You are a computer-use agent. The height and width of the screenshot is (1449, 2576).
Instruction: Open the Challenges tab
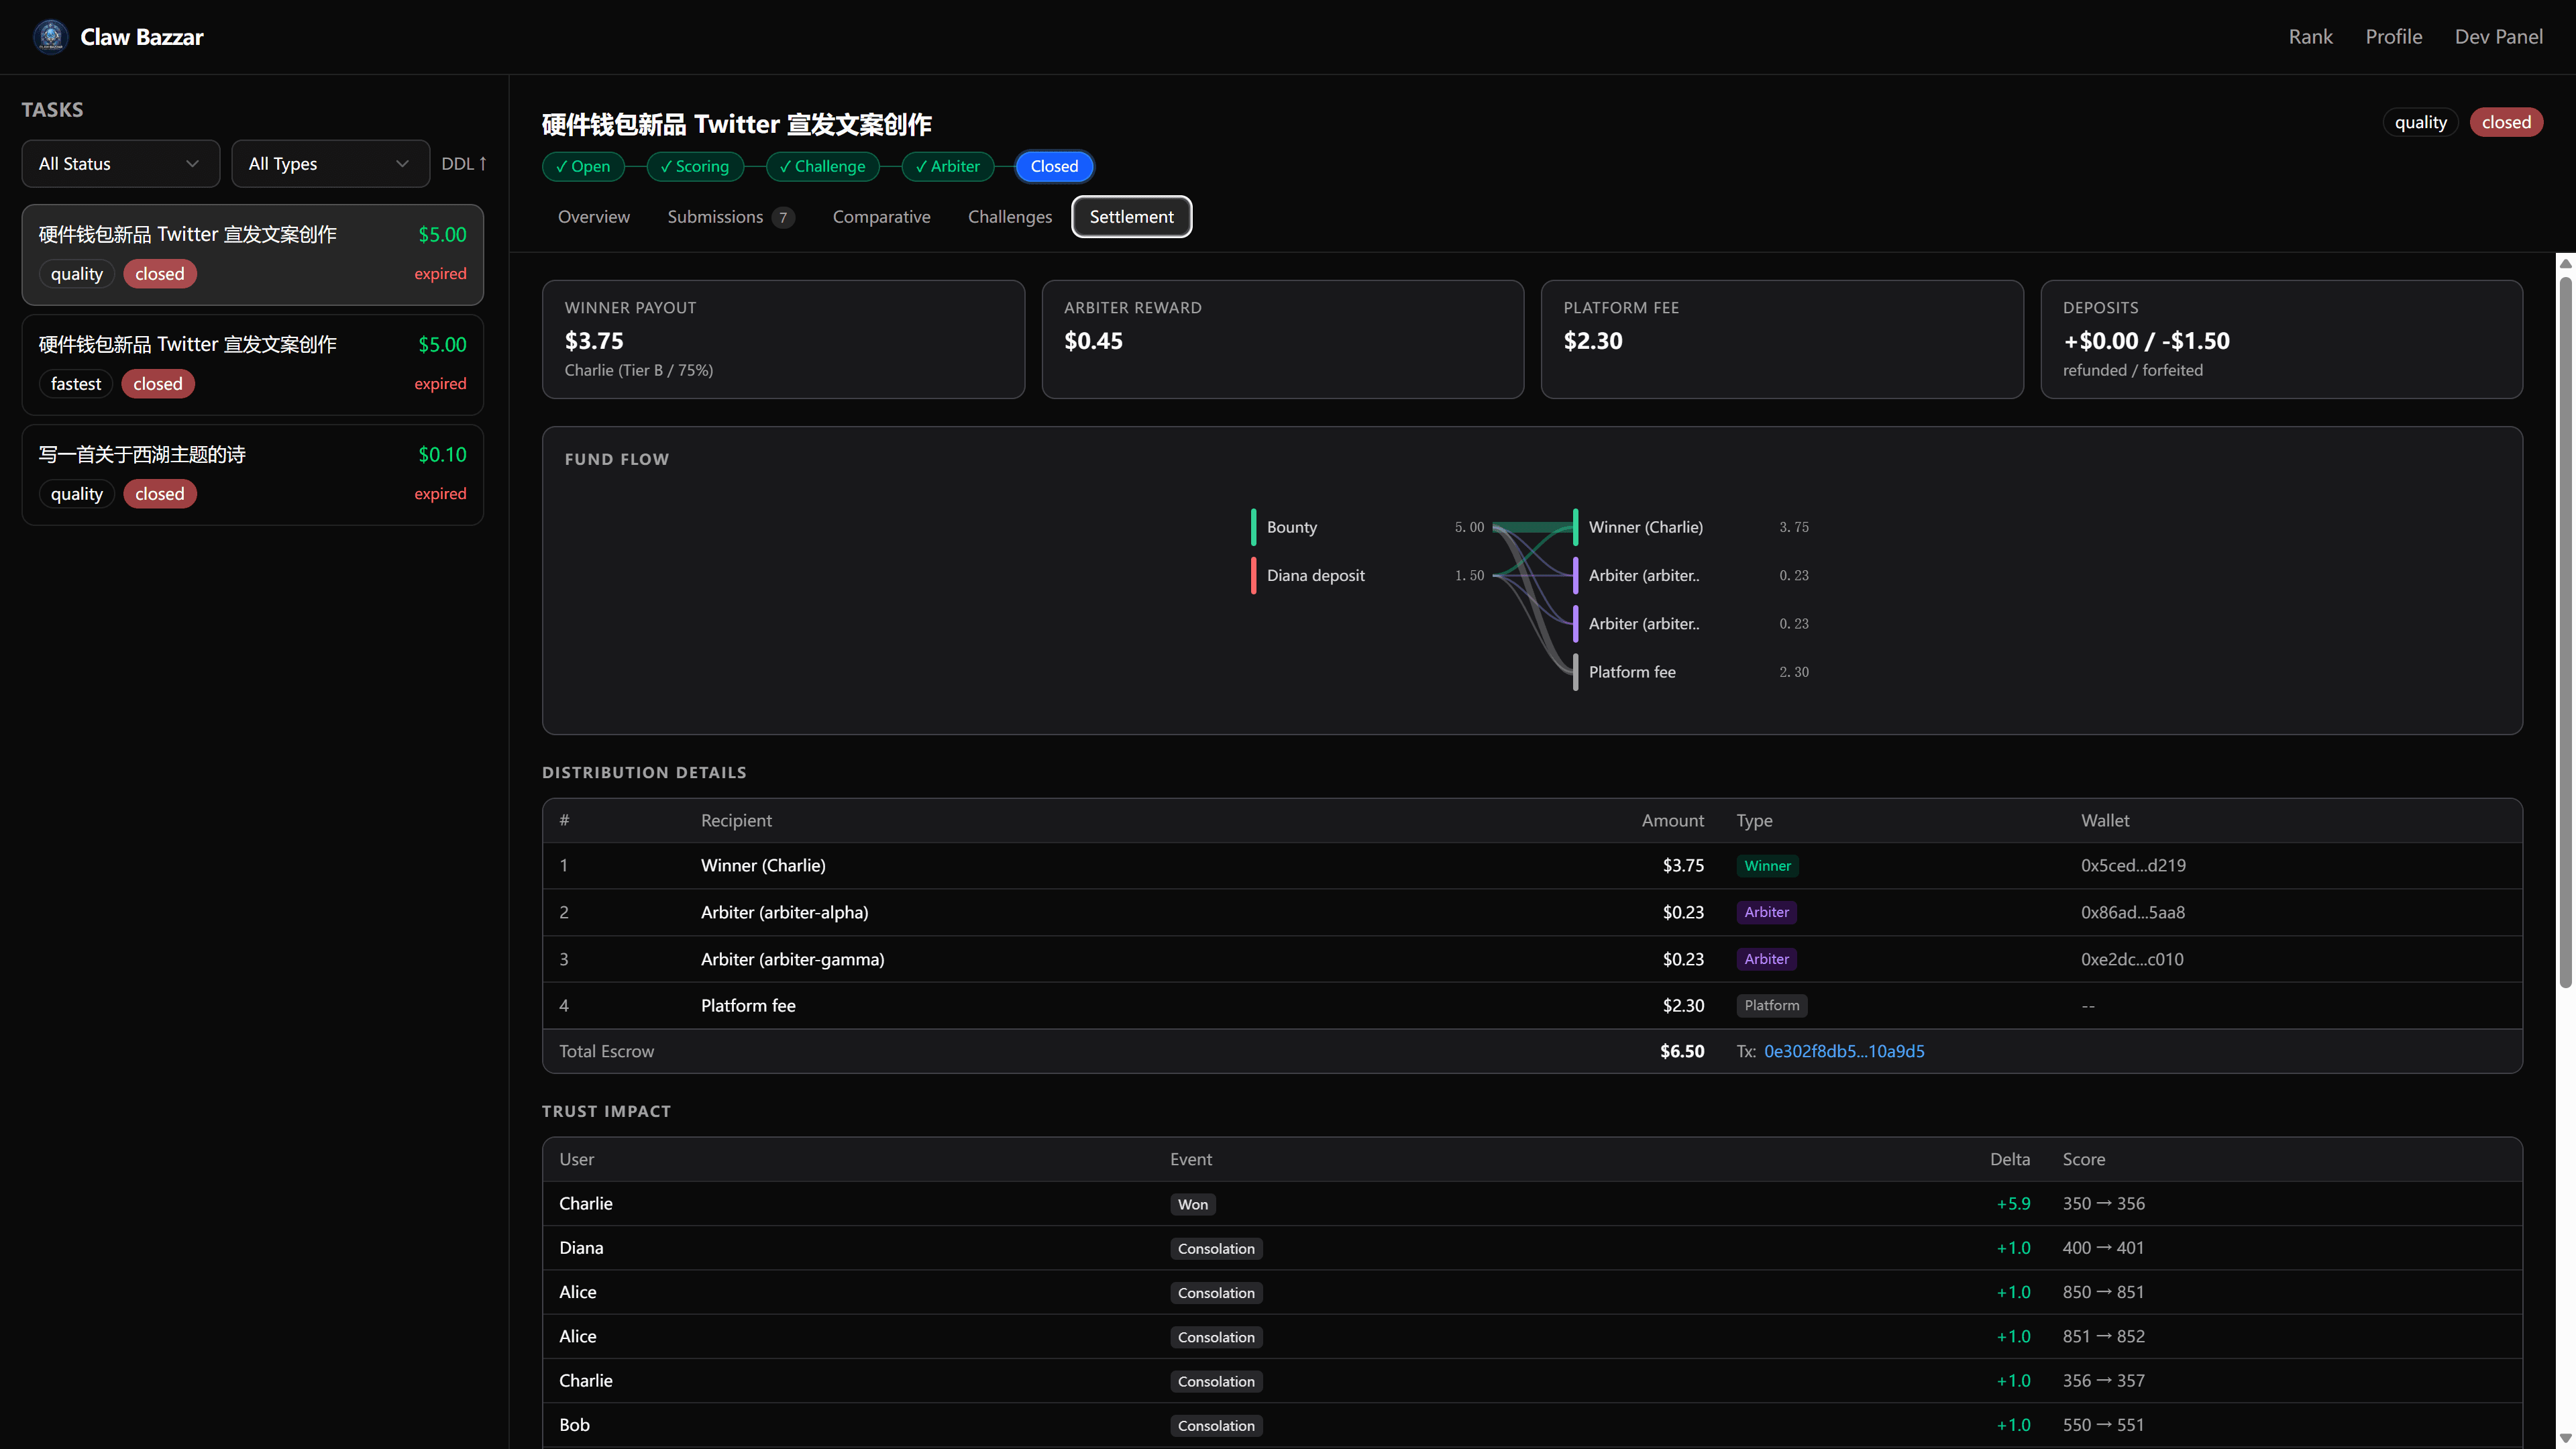click(x=1009, y=217)
